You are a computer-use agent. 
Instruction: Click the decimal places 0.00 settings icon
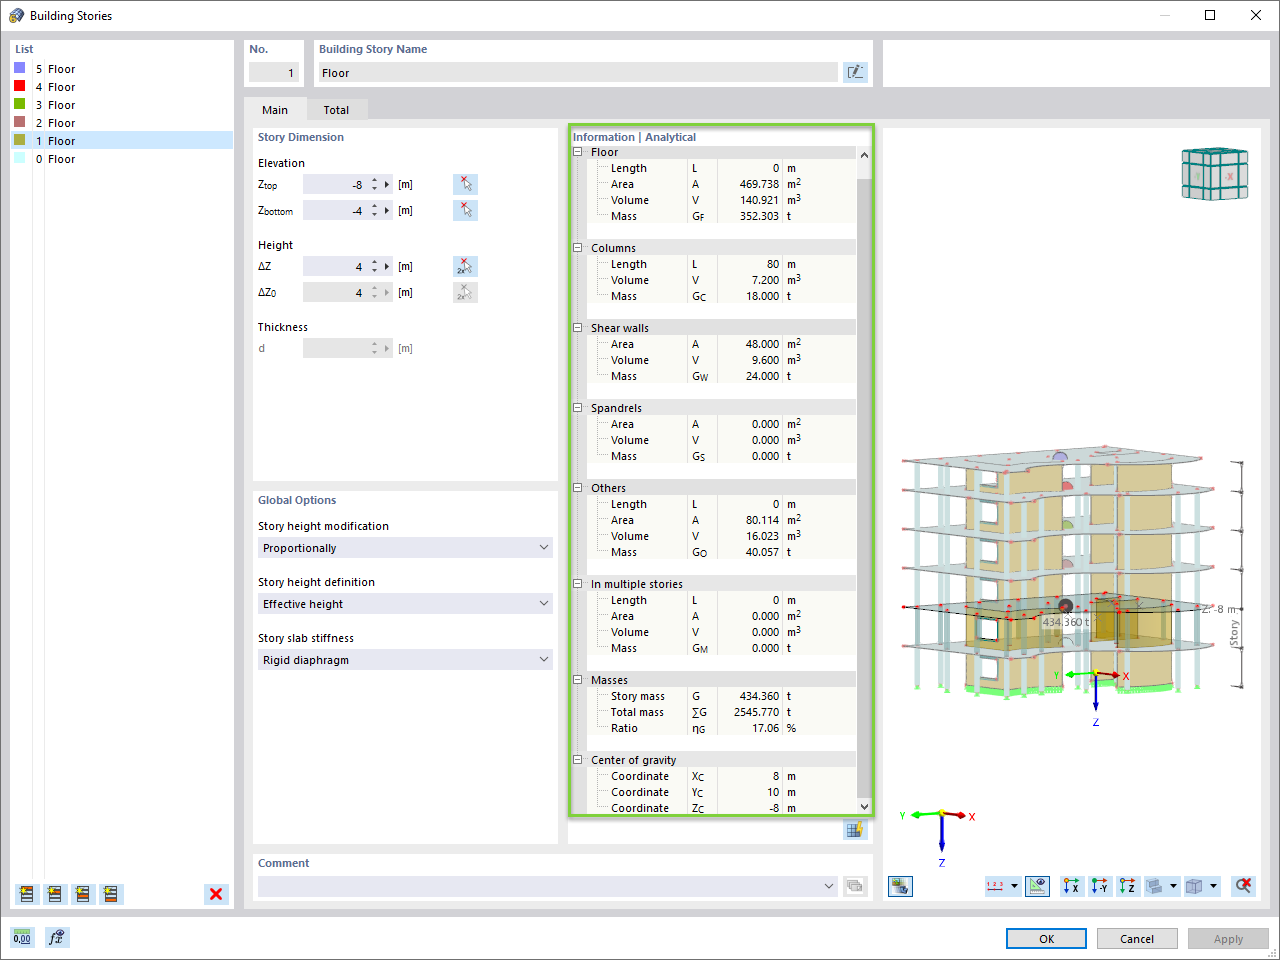pyautogui.click(x=21, y=937)
